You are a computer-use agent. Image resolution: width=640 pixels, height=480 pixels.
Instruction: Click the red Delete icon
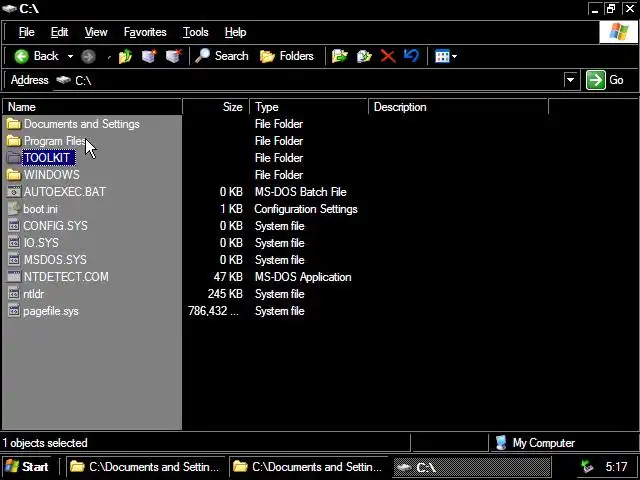click(388, 56)
